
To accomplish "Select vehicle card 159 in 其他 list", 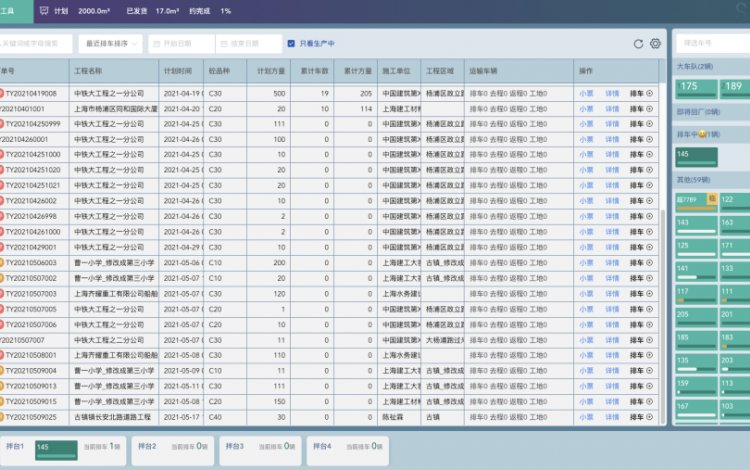I will coord(696,387).
